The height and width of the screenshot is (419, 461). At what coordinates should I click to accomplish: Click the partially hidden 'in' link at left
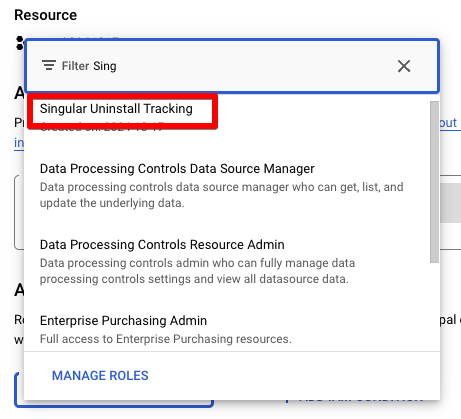click(x=19, y=143)
